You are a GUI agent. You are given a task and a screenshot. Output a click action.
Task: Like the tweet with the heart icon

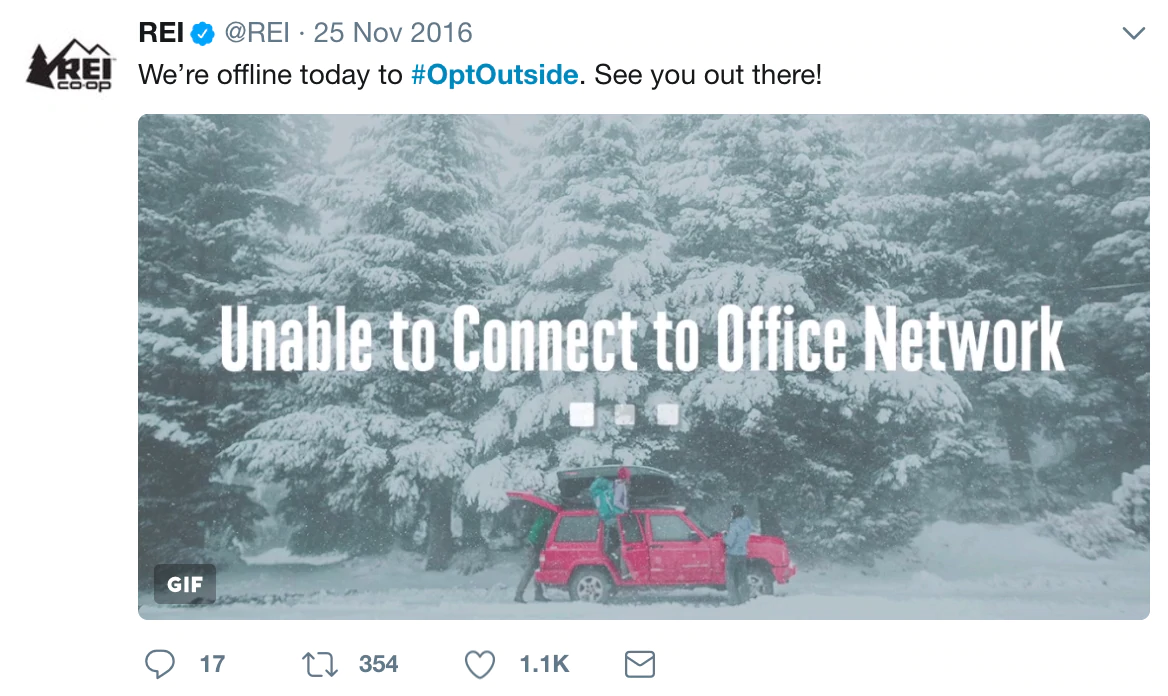(481, 664)
